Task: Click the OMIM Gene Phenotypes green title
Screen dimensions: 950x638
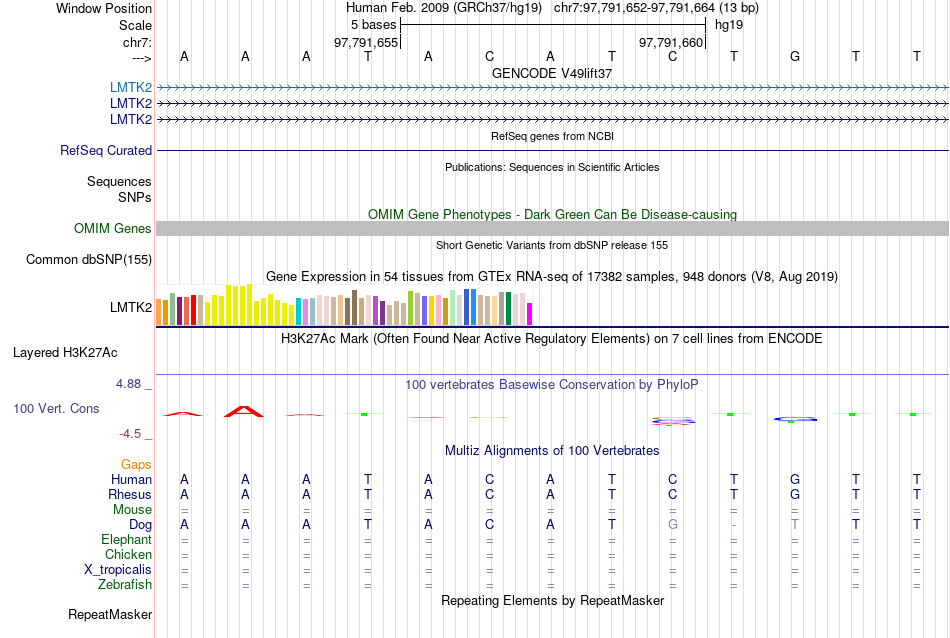Action: (x=552, y=214)
